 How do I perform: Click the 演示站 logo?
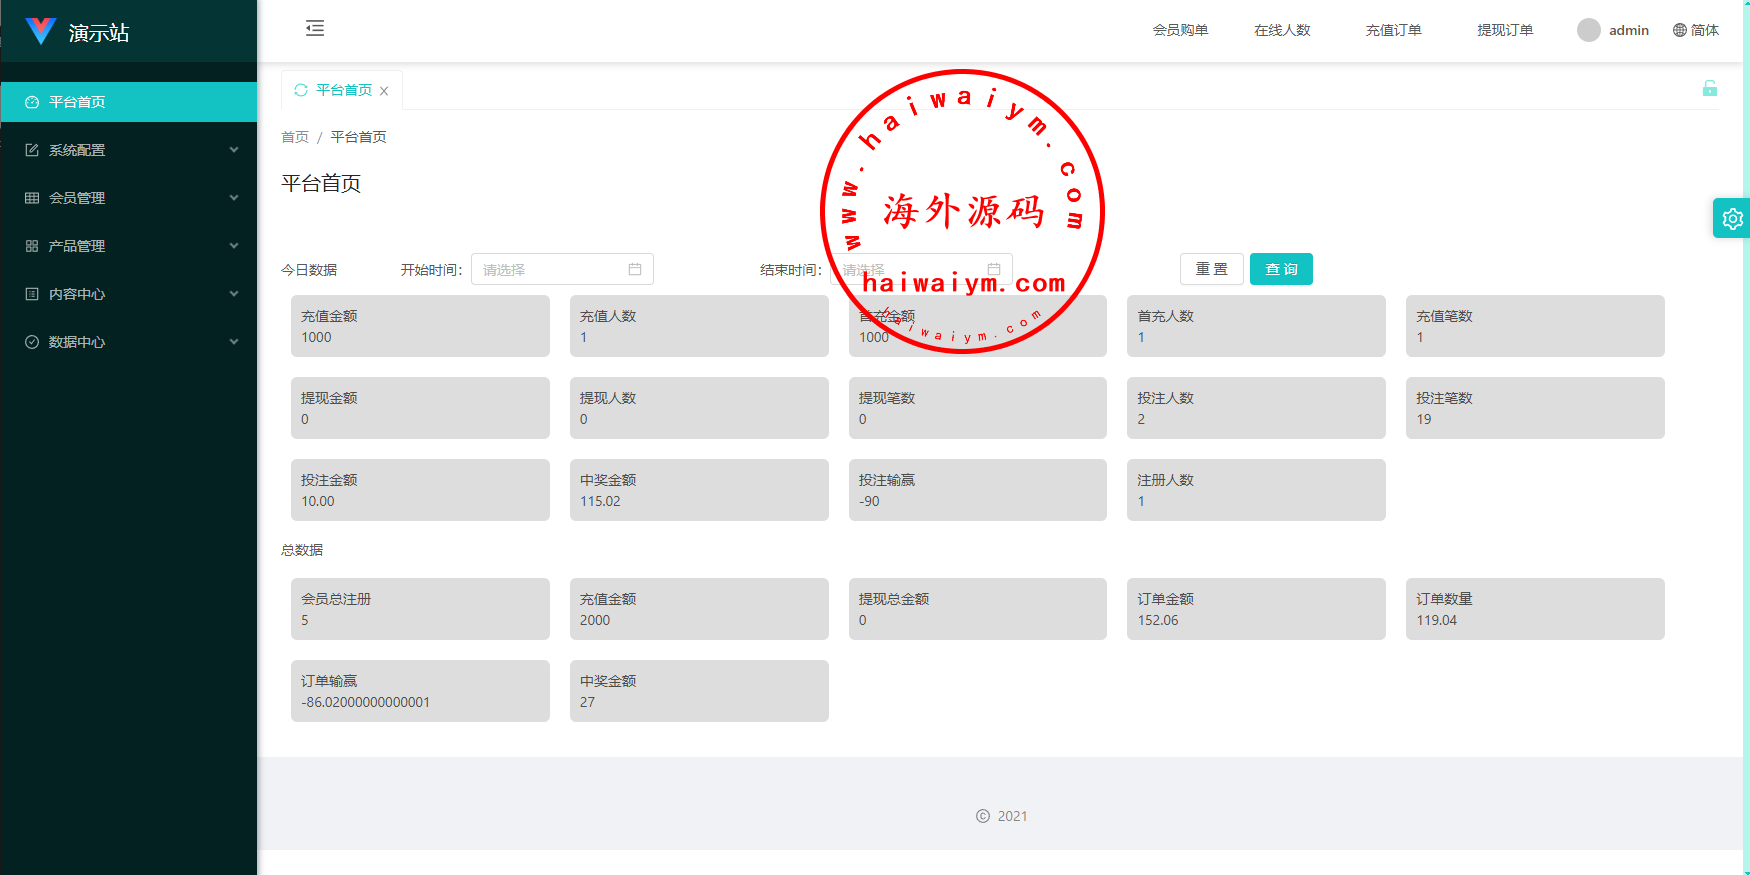(x=41, y=32)
